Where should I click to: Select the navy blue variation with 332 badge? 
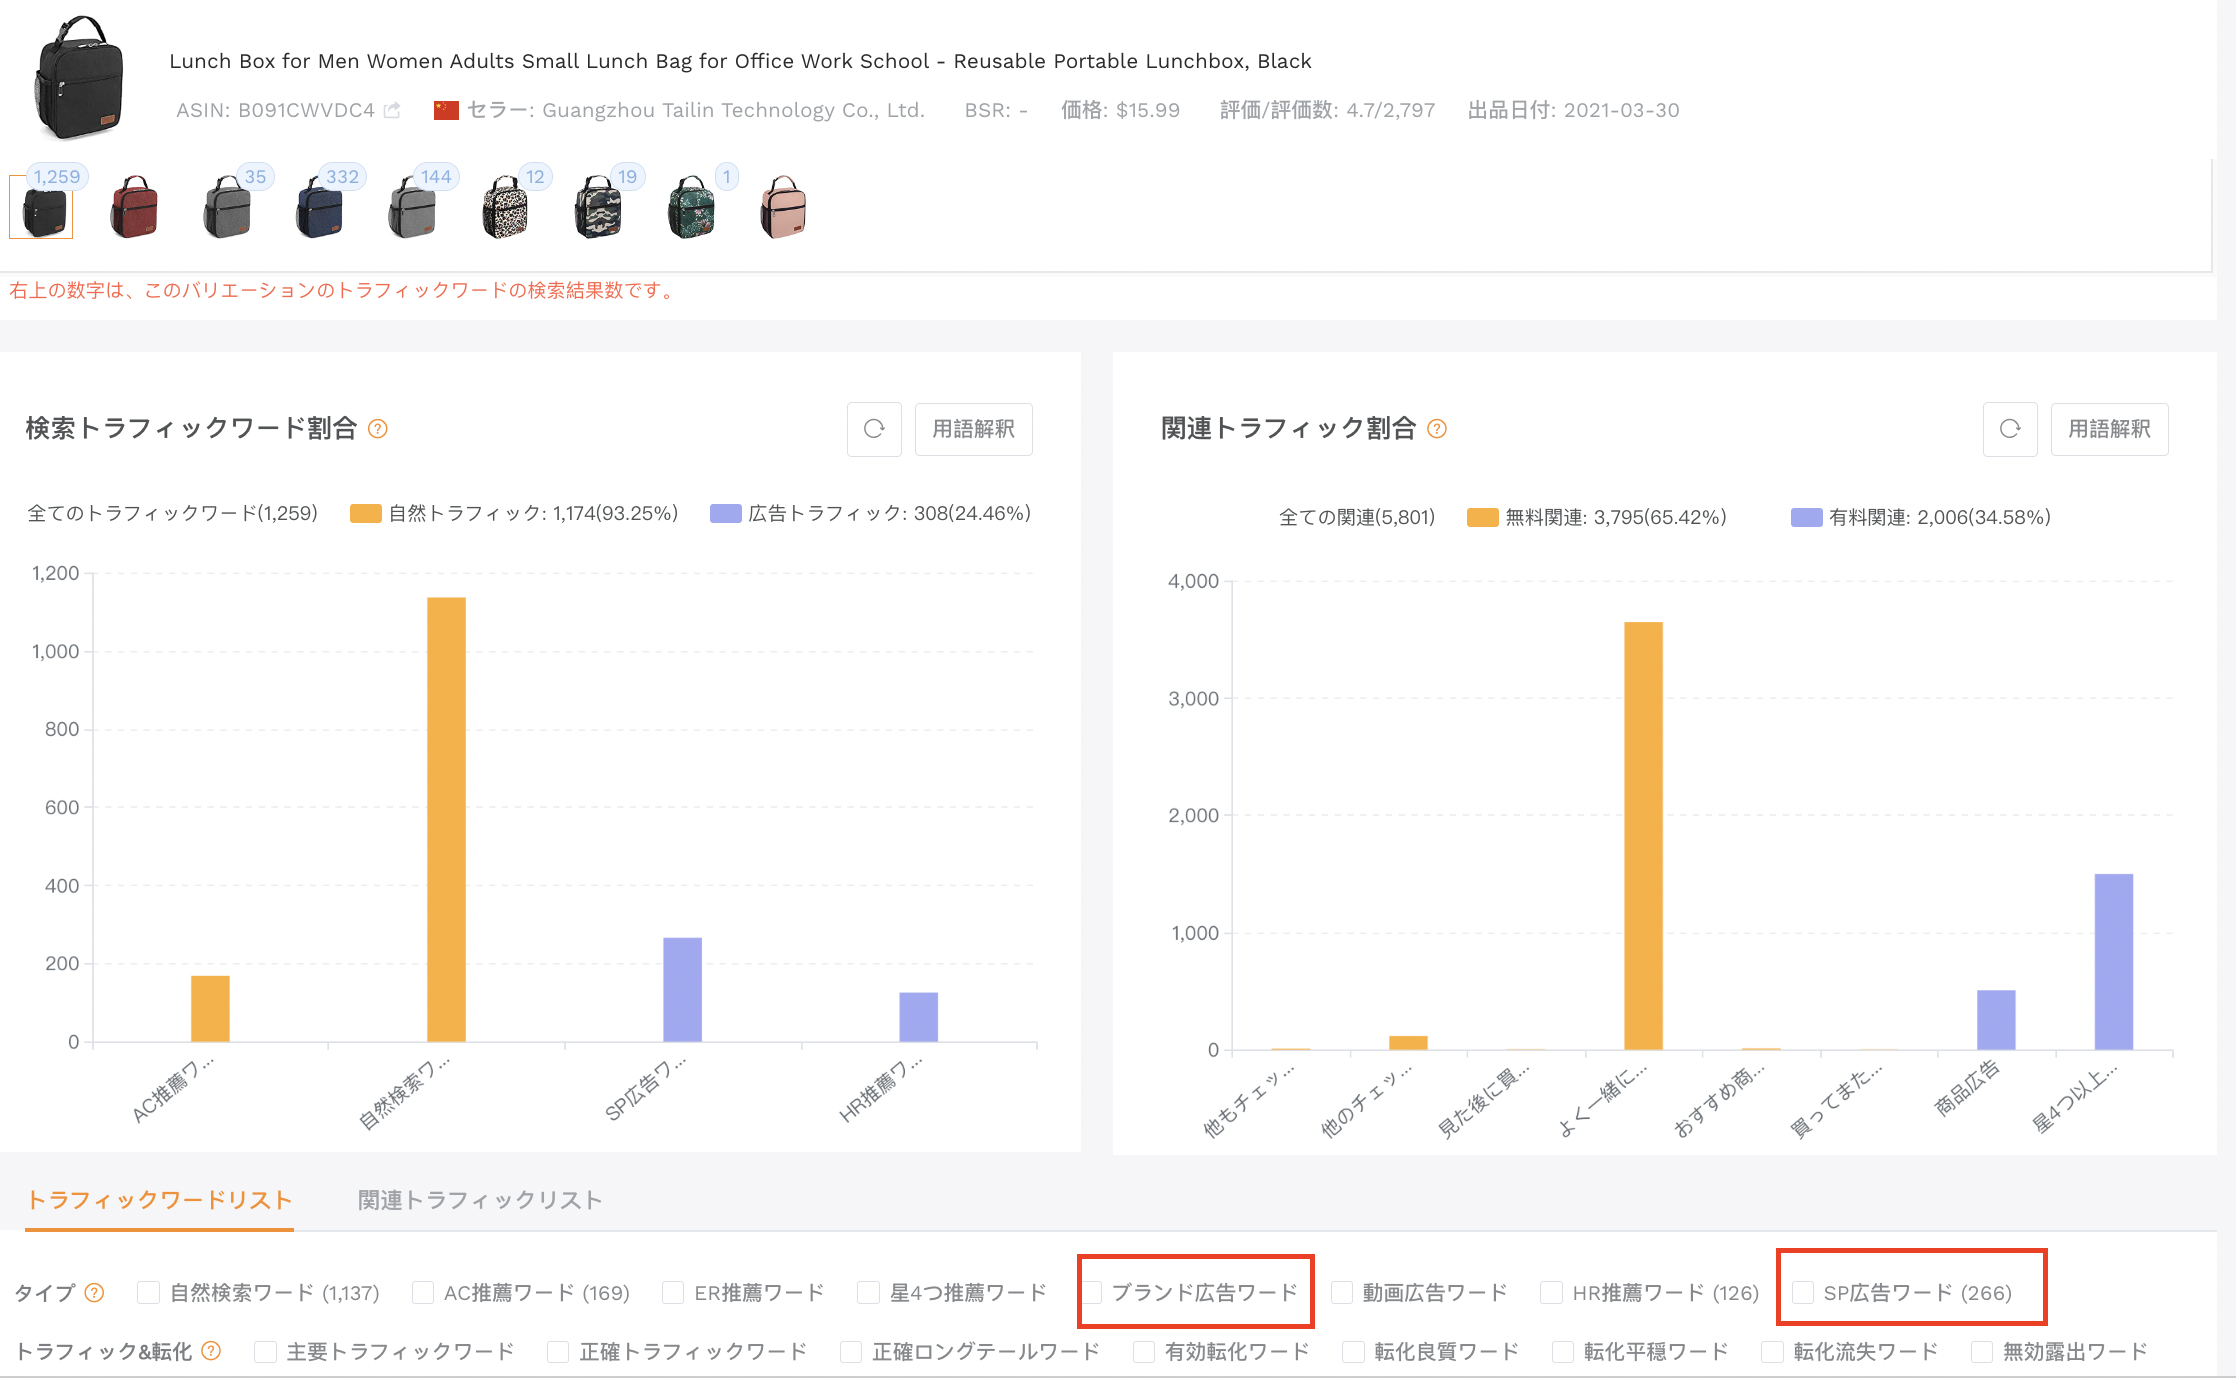[320, 208]
